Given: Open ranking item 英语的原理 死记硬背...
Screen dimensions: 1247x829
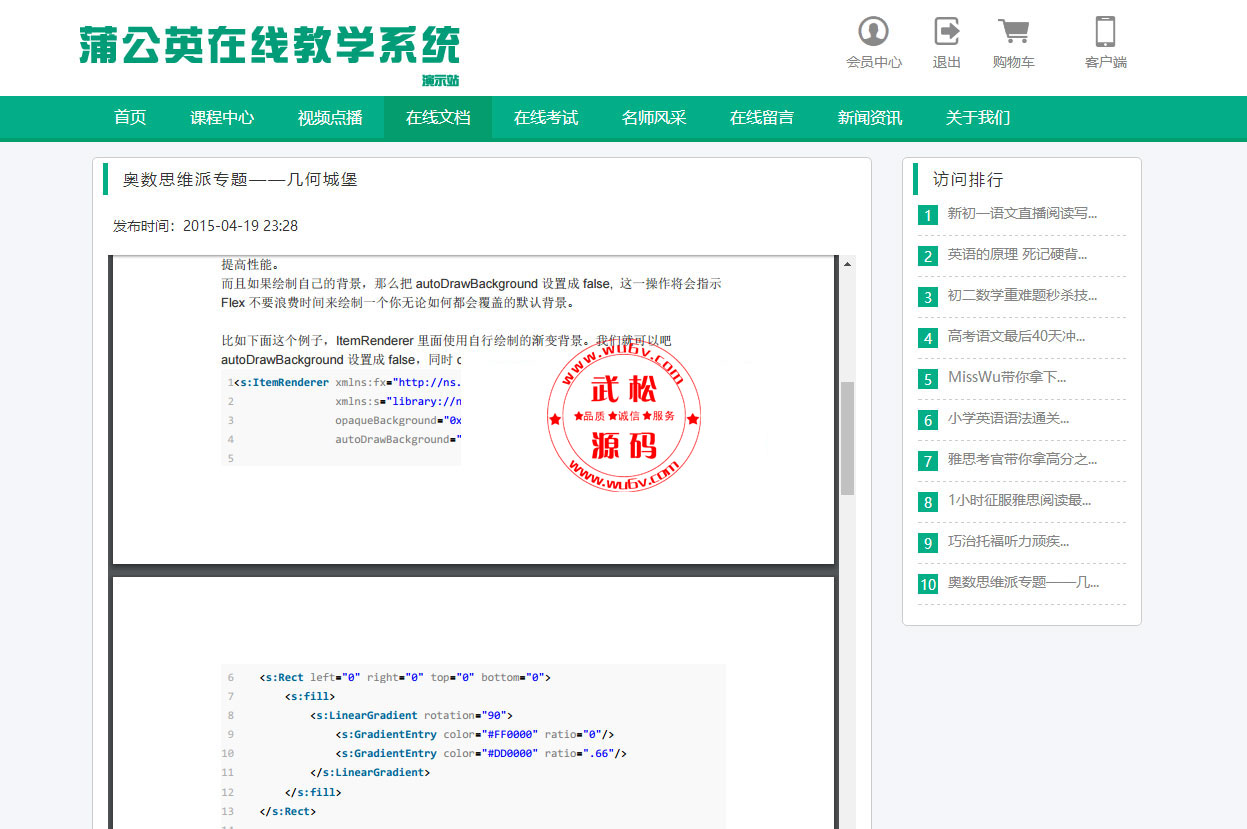Looking at the screenshot, I should point(1017,254).
